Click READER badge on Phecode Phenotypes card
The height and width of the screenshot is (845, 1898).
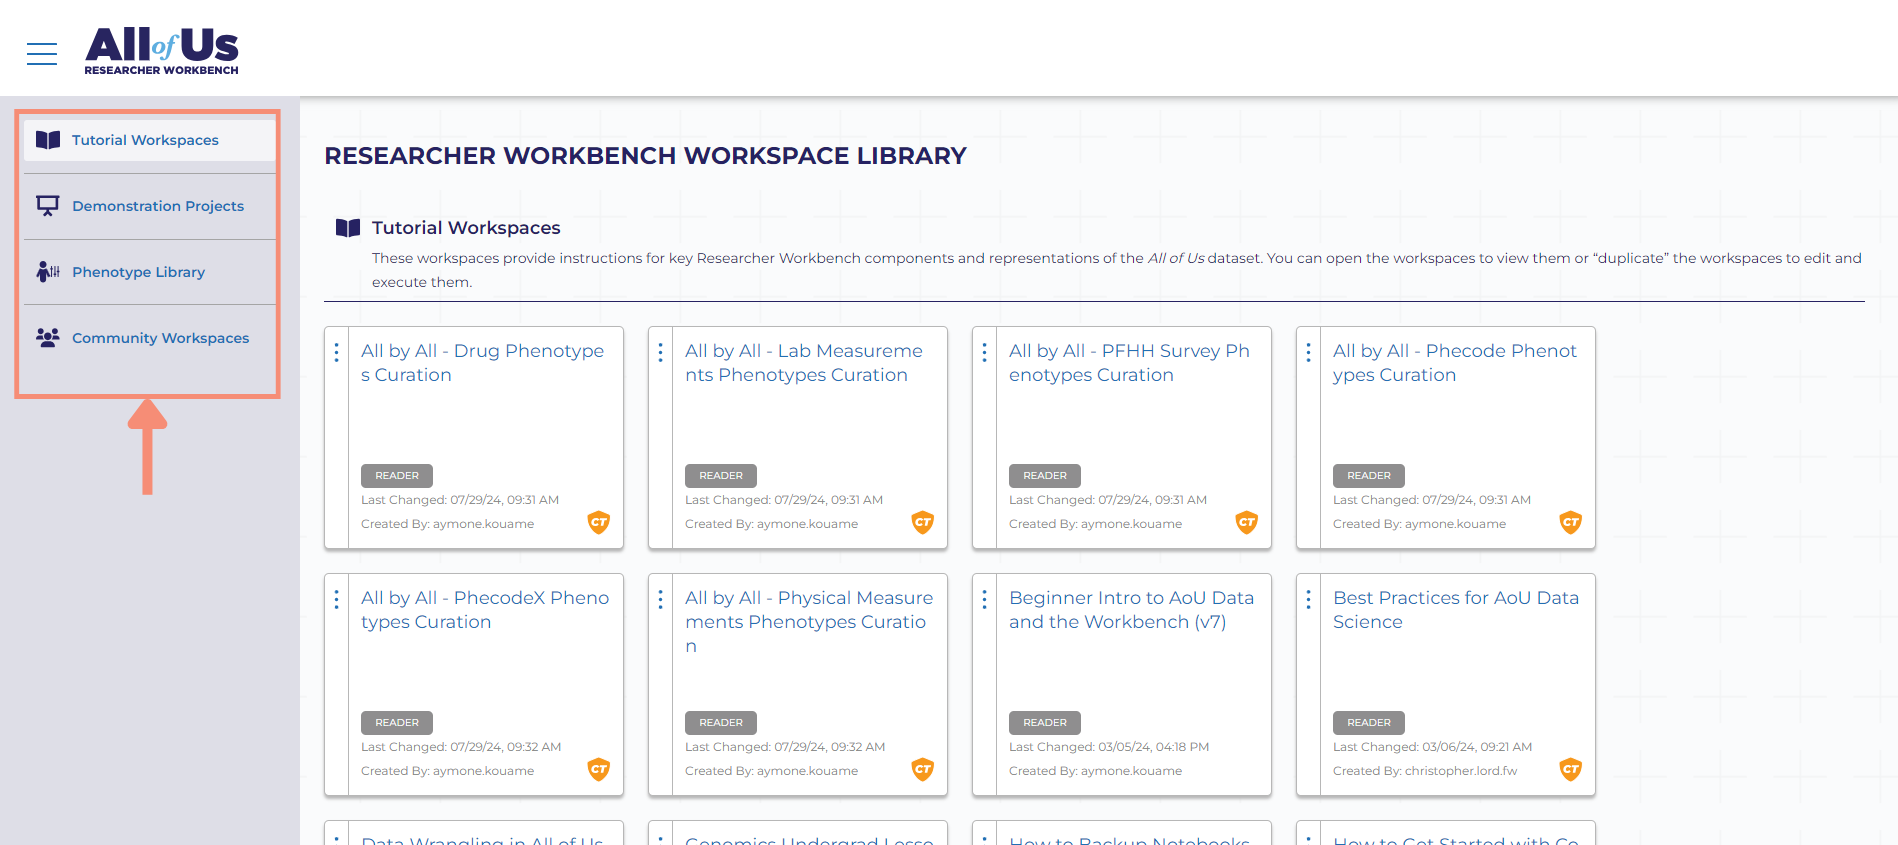pyautogui.click(x=1369, y=476)
